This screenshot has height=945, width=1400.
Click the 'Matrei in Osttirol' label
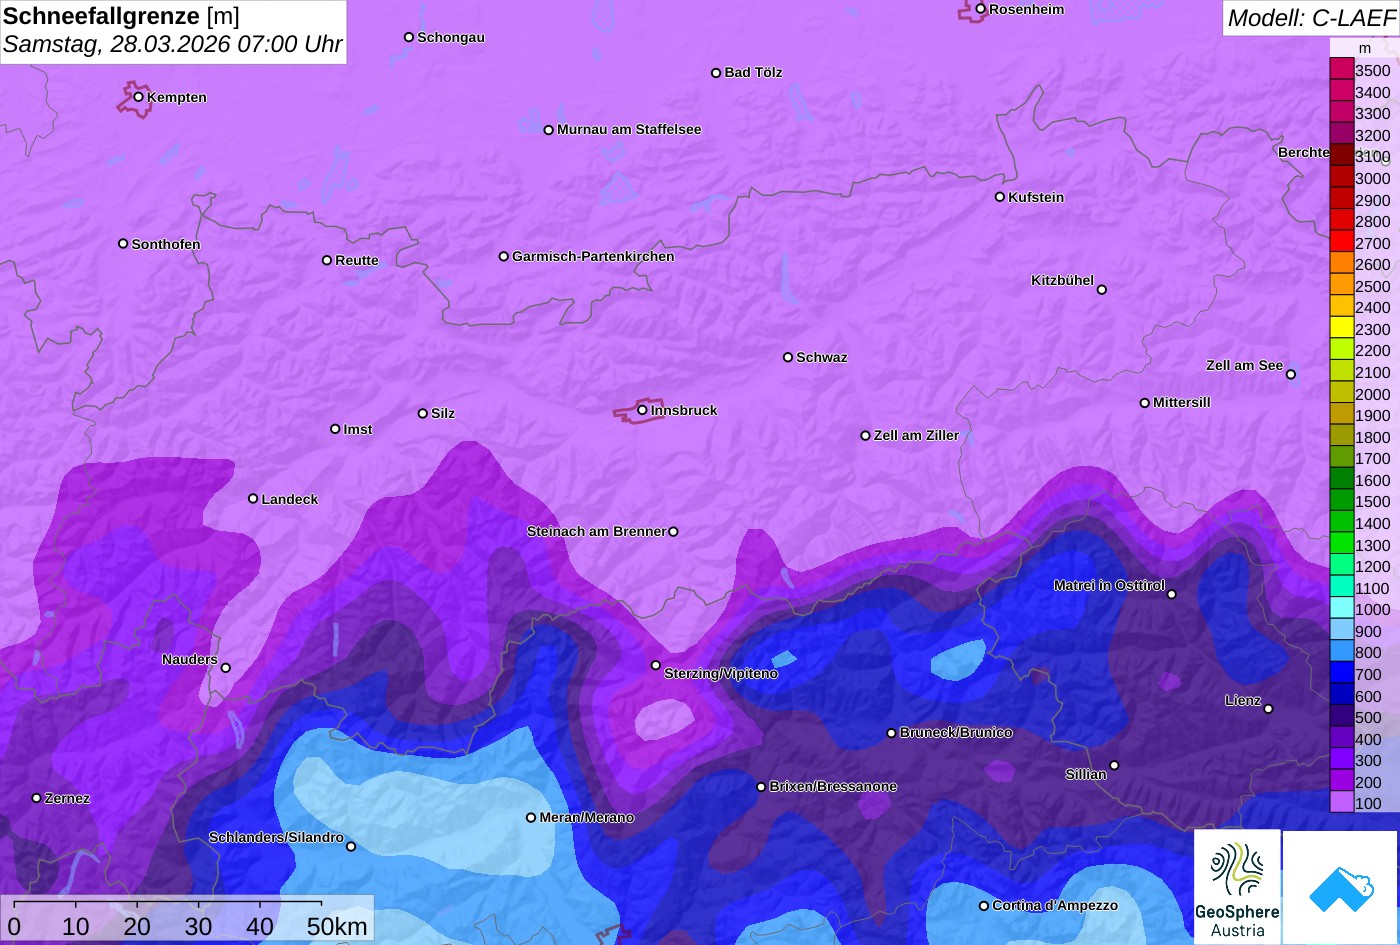[1109, 585]
